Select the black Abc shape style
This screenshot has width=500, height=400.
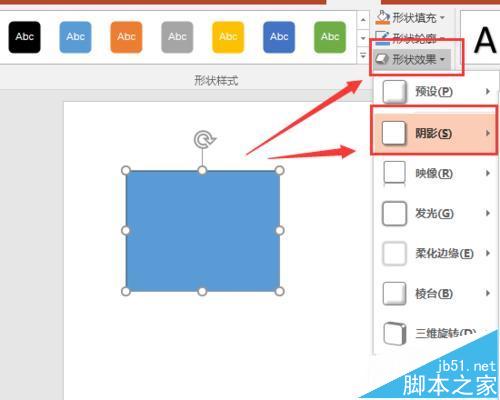pos(25,37)
